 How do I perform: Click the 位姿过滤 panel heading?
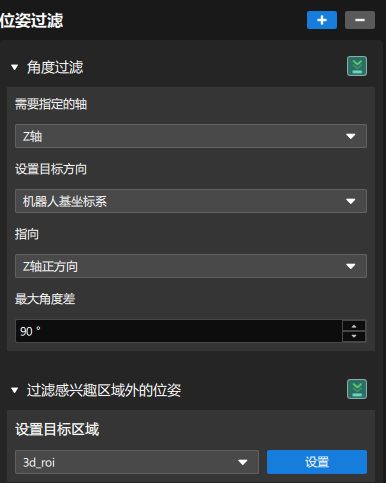32,20
